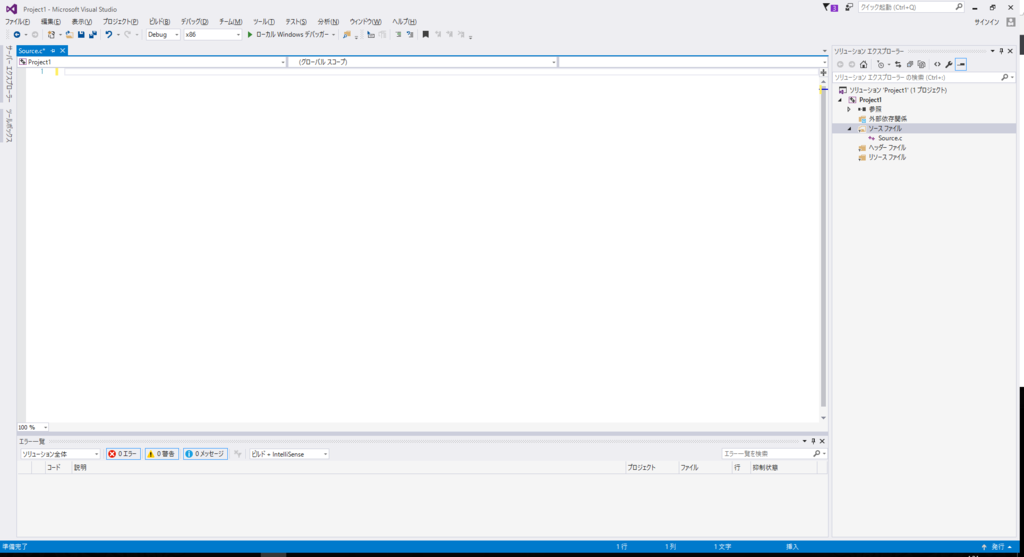Open the Debug configuration dropdown
The height and width of the screenshot is (557, 1024).
pos(163,35)
